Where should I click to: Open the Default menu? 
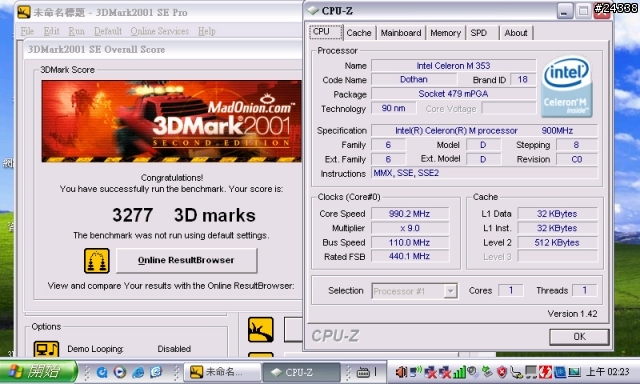click(x=108, y=31)
